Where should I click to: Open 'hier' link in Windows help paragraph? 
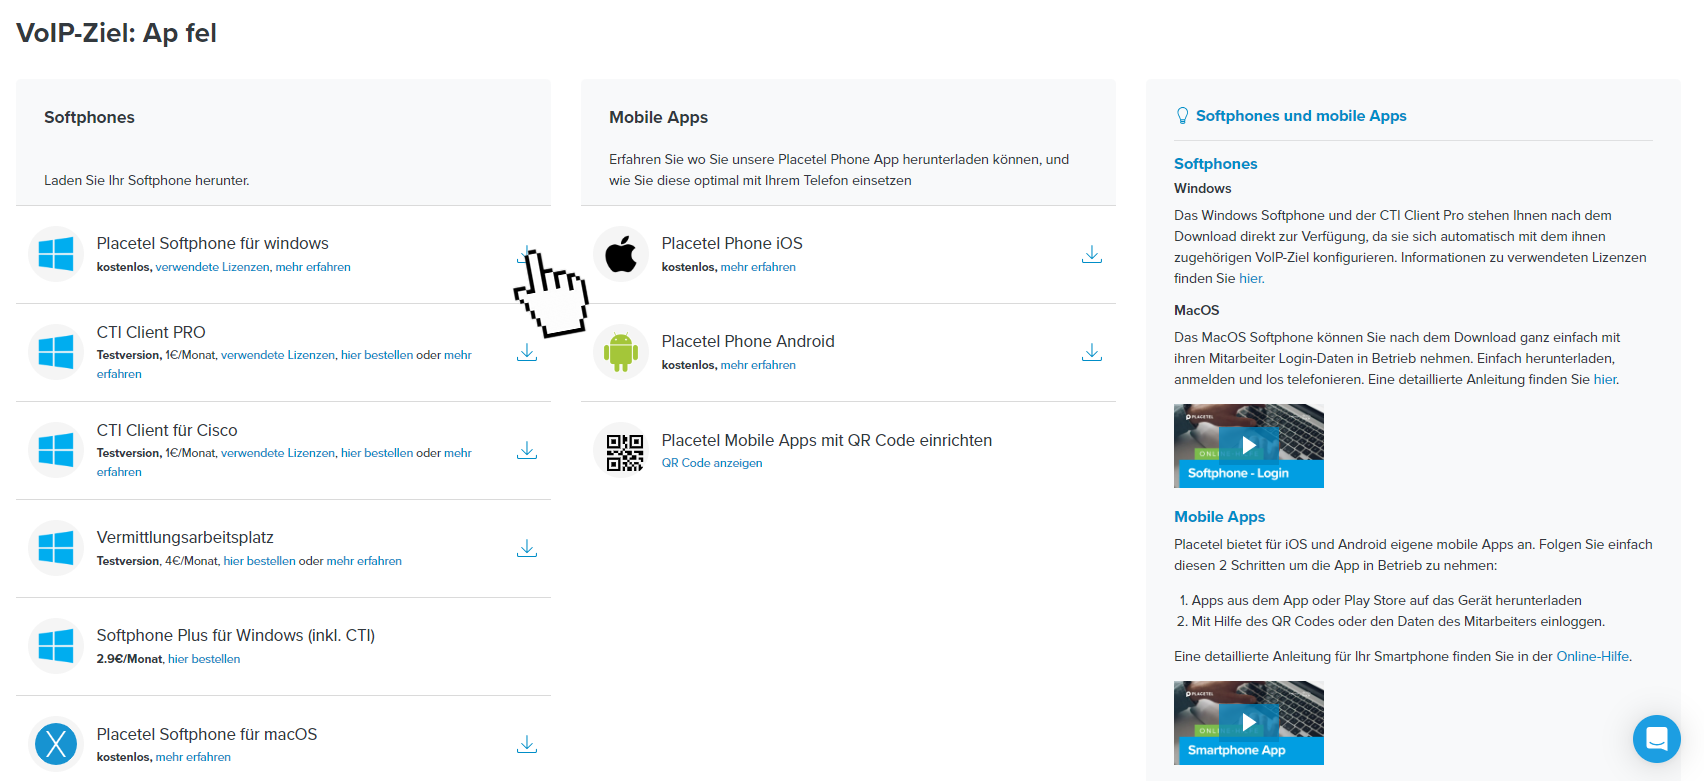pyautogui.click(x=1251, y=279)
